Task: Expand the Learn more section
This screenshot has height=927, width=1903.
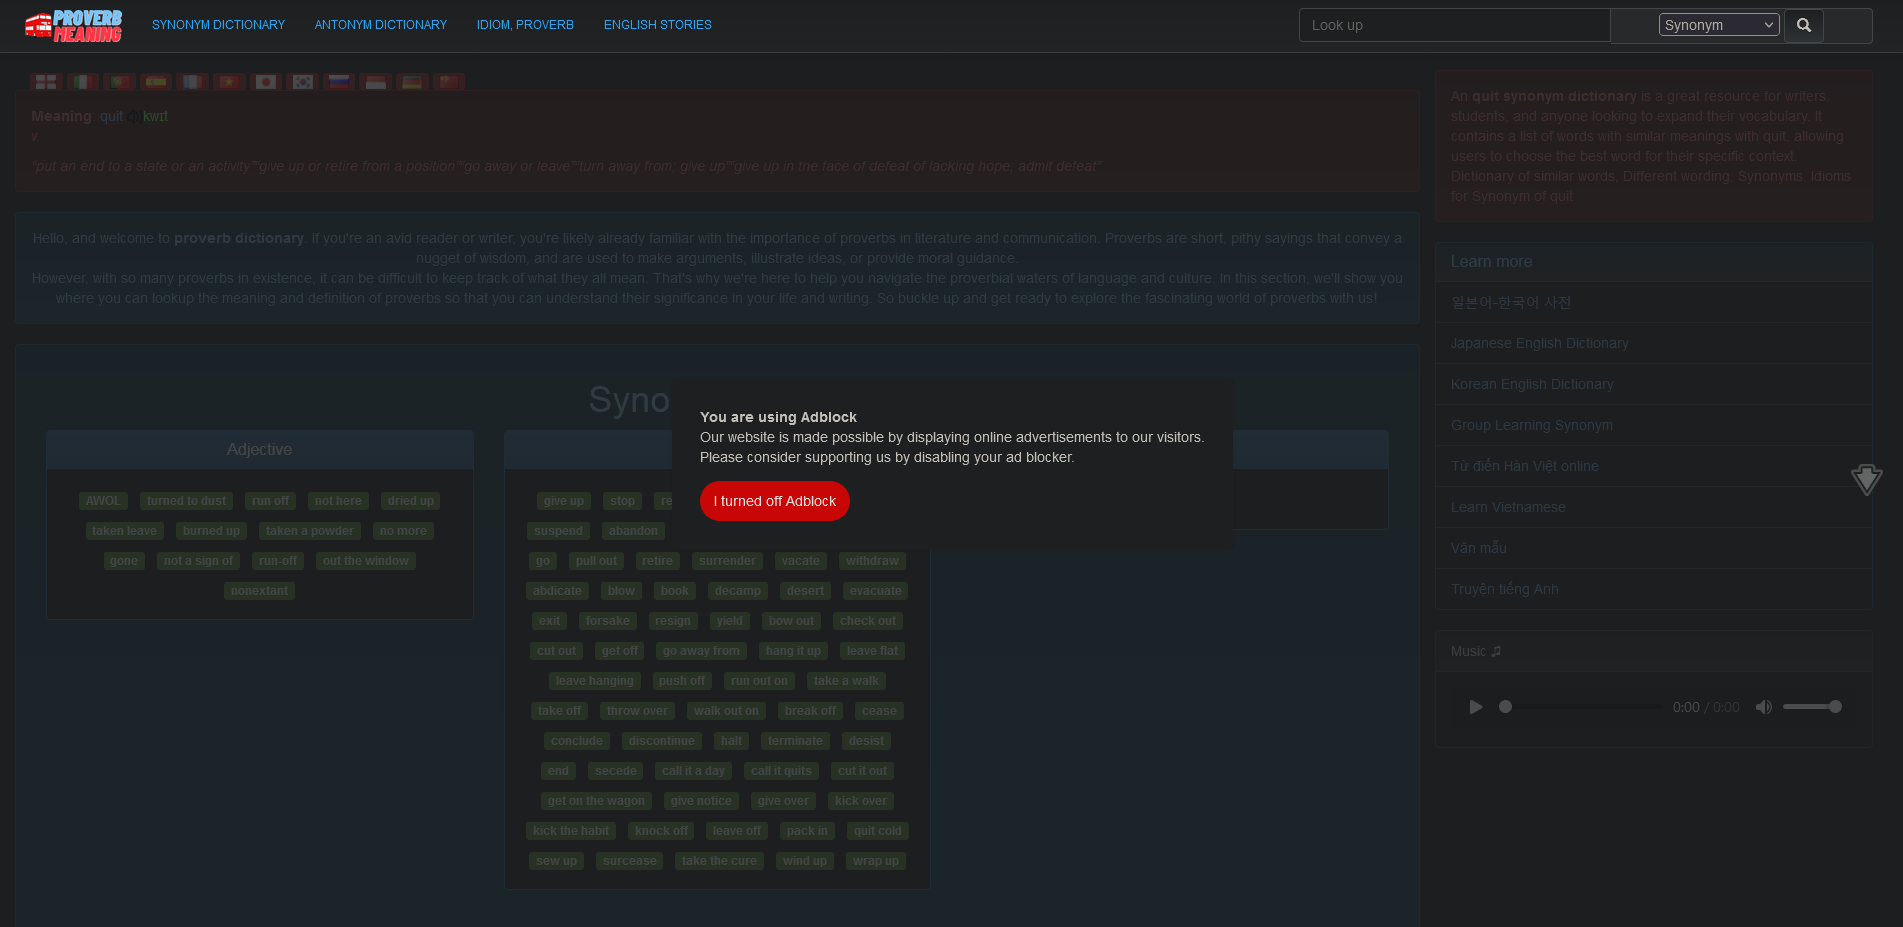Action: pos(1491,261)
